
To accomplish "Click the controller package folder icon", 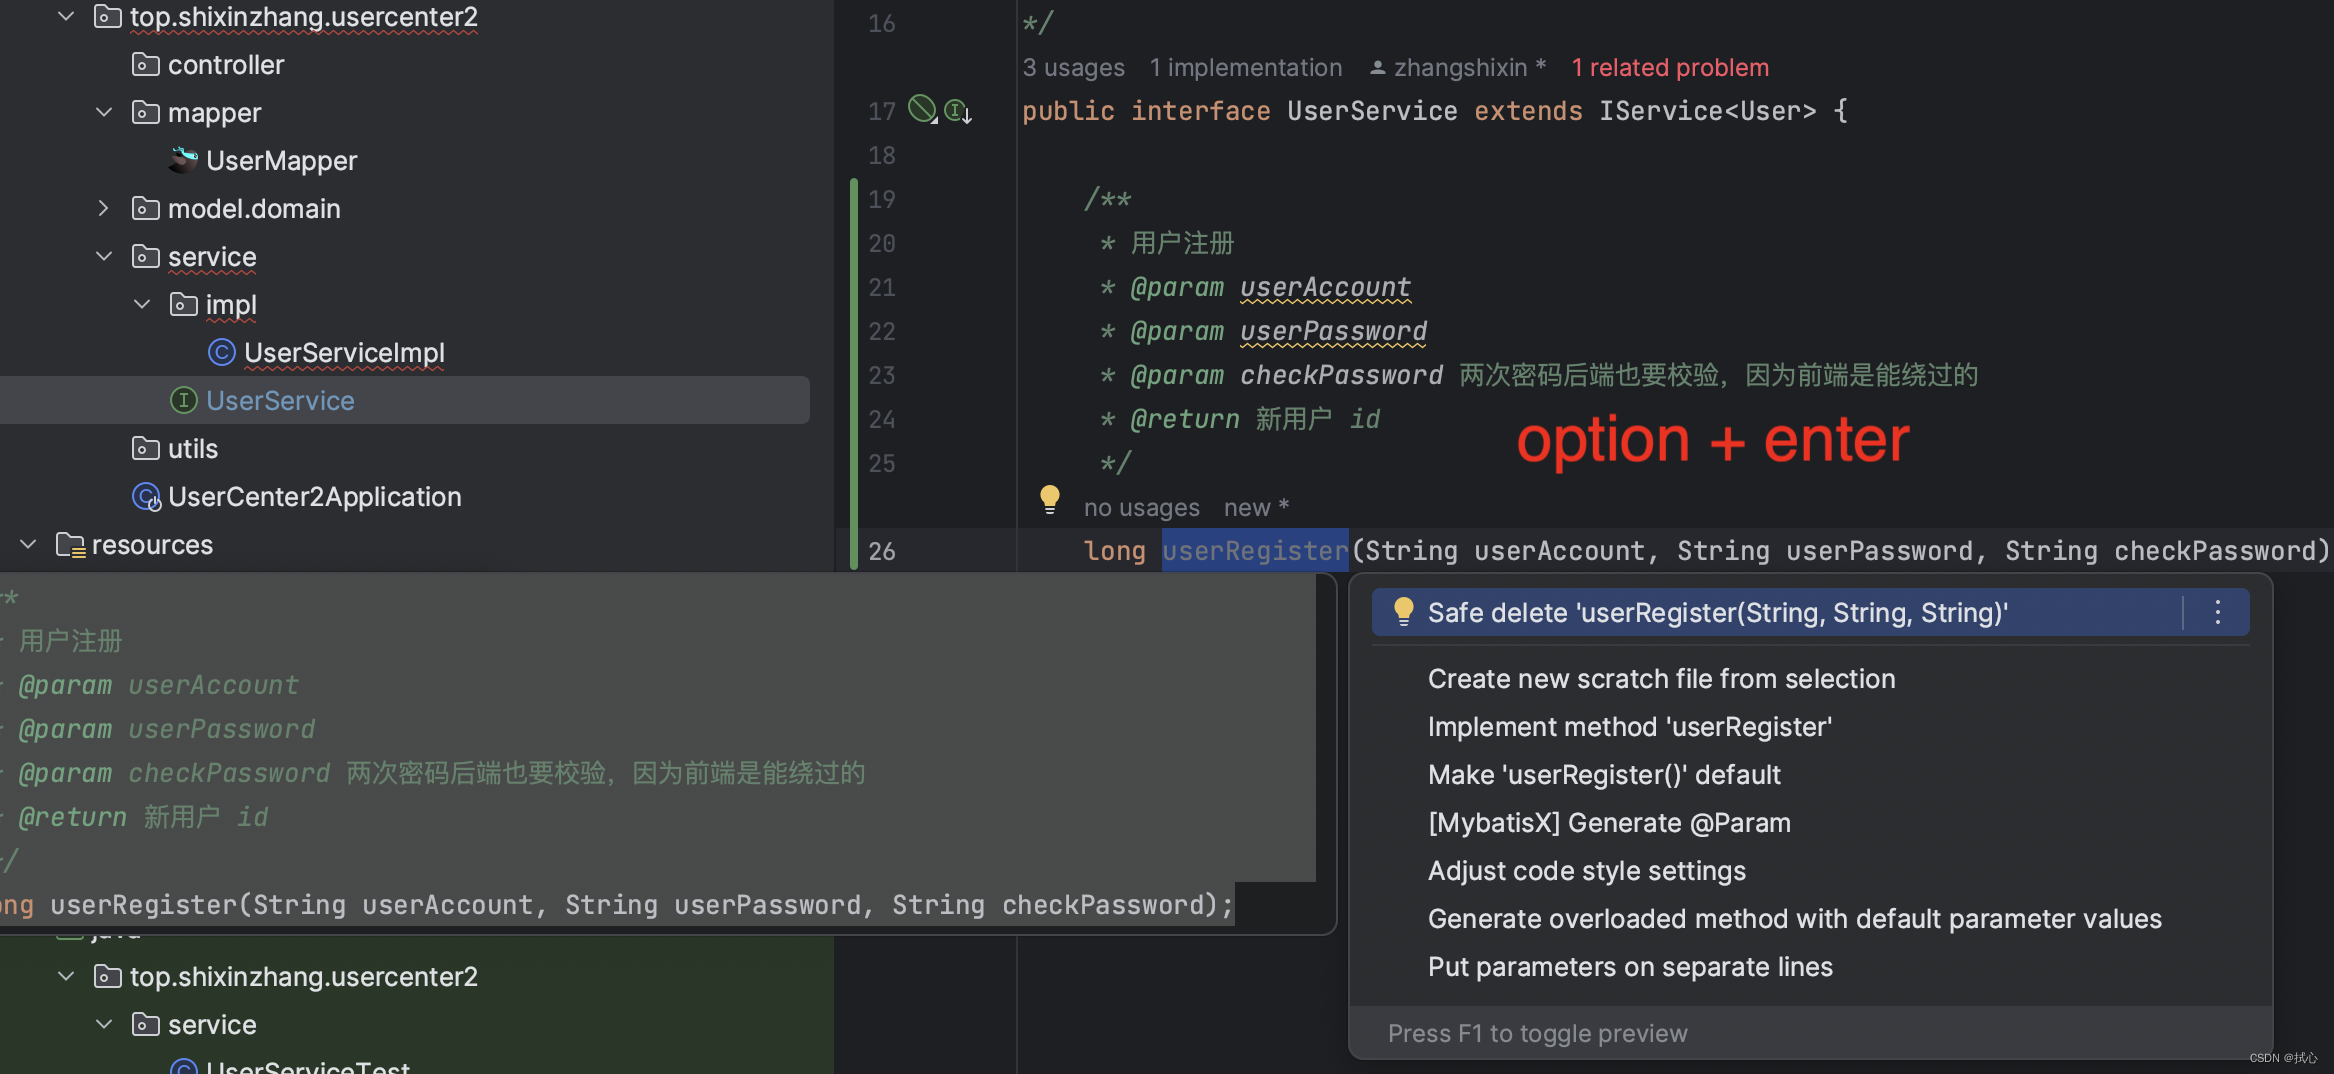I will [146, 64].
